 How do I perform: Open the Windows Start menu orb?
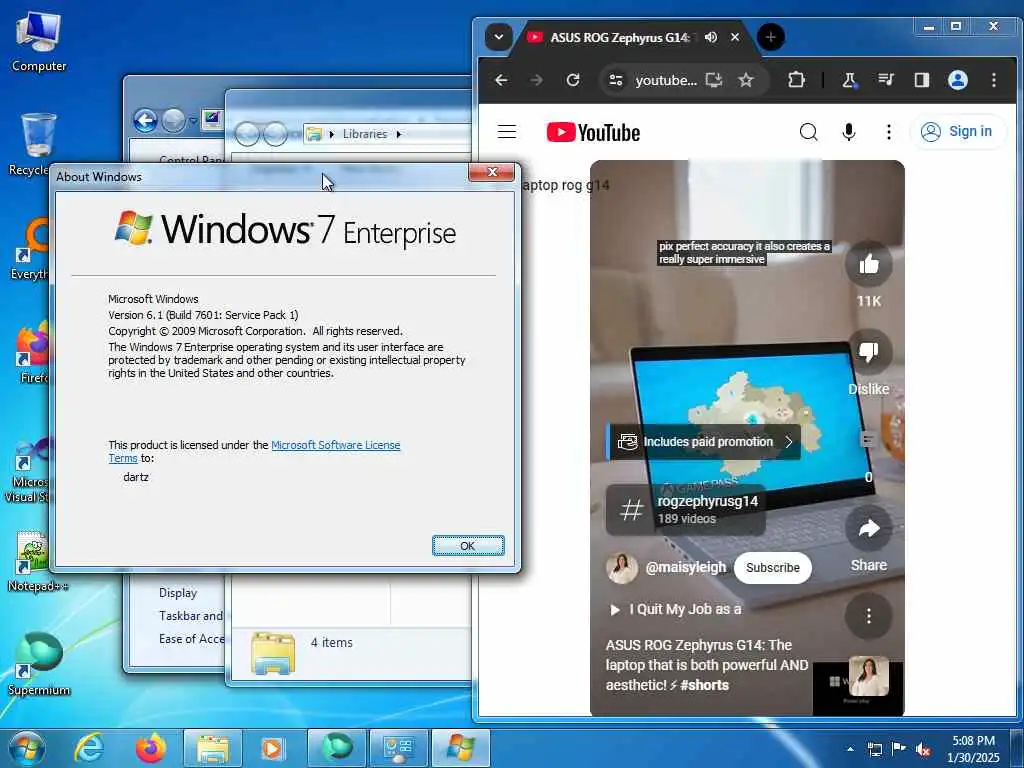tap(26, 748)
